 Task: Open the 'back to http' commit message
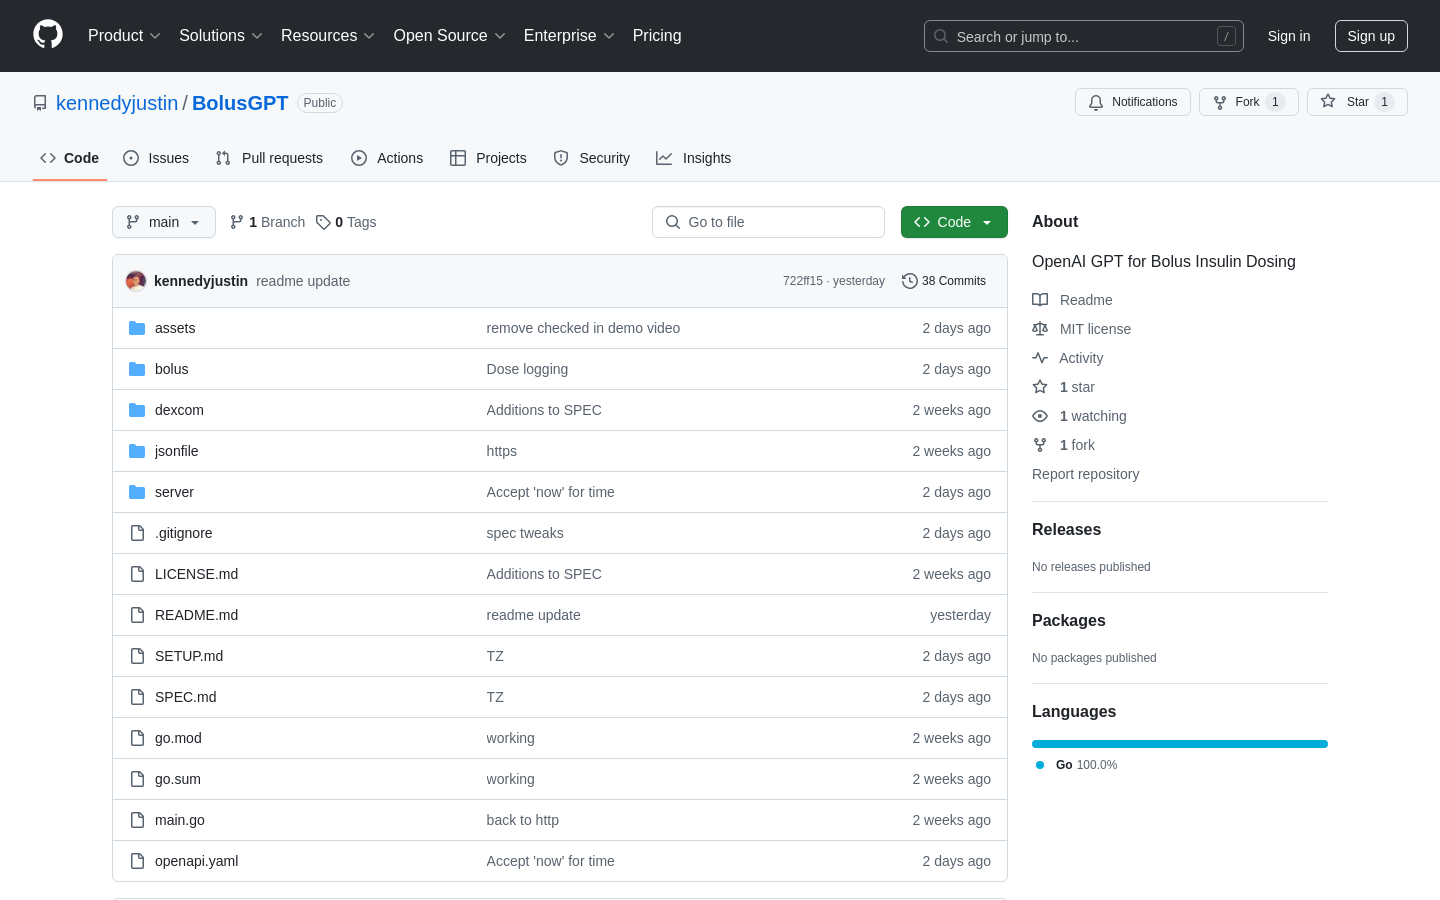click(523, 820)
